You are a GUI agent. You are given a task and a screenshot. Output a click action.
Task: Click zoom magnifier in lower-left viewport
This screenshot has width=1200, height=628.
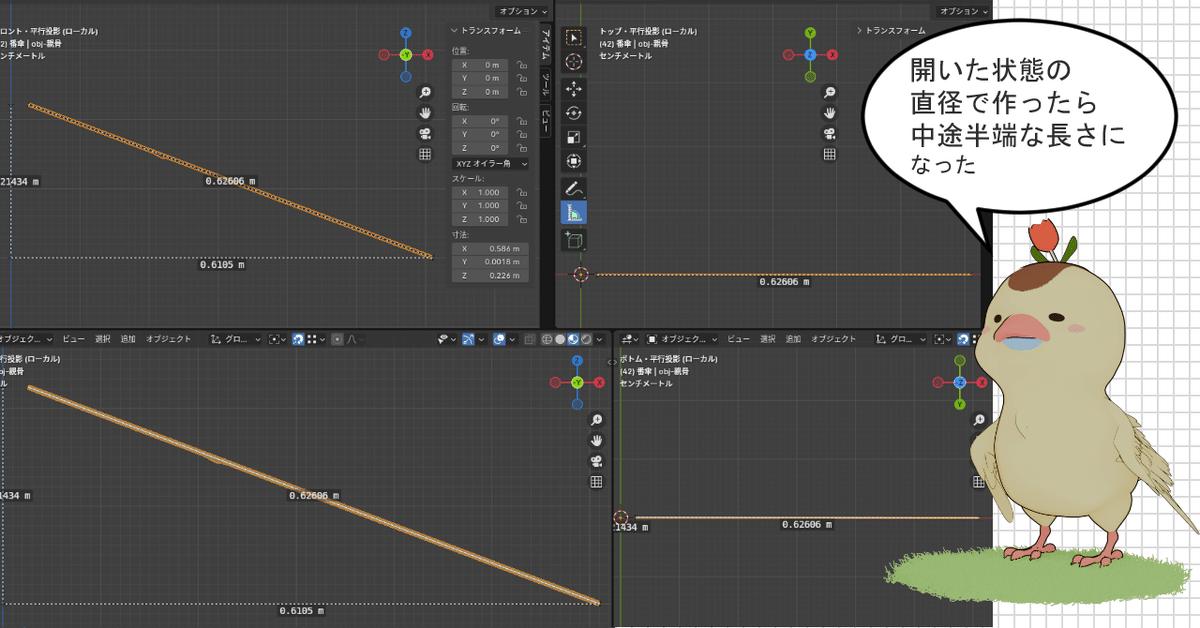pos(596,420)
